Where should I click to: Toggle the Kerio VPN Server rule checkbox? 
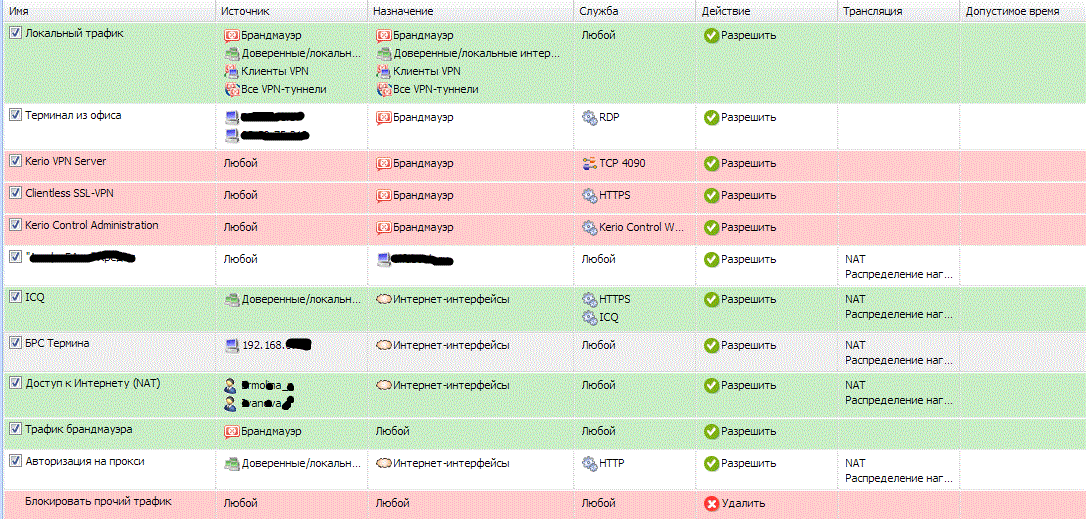point(15,160)
